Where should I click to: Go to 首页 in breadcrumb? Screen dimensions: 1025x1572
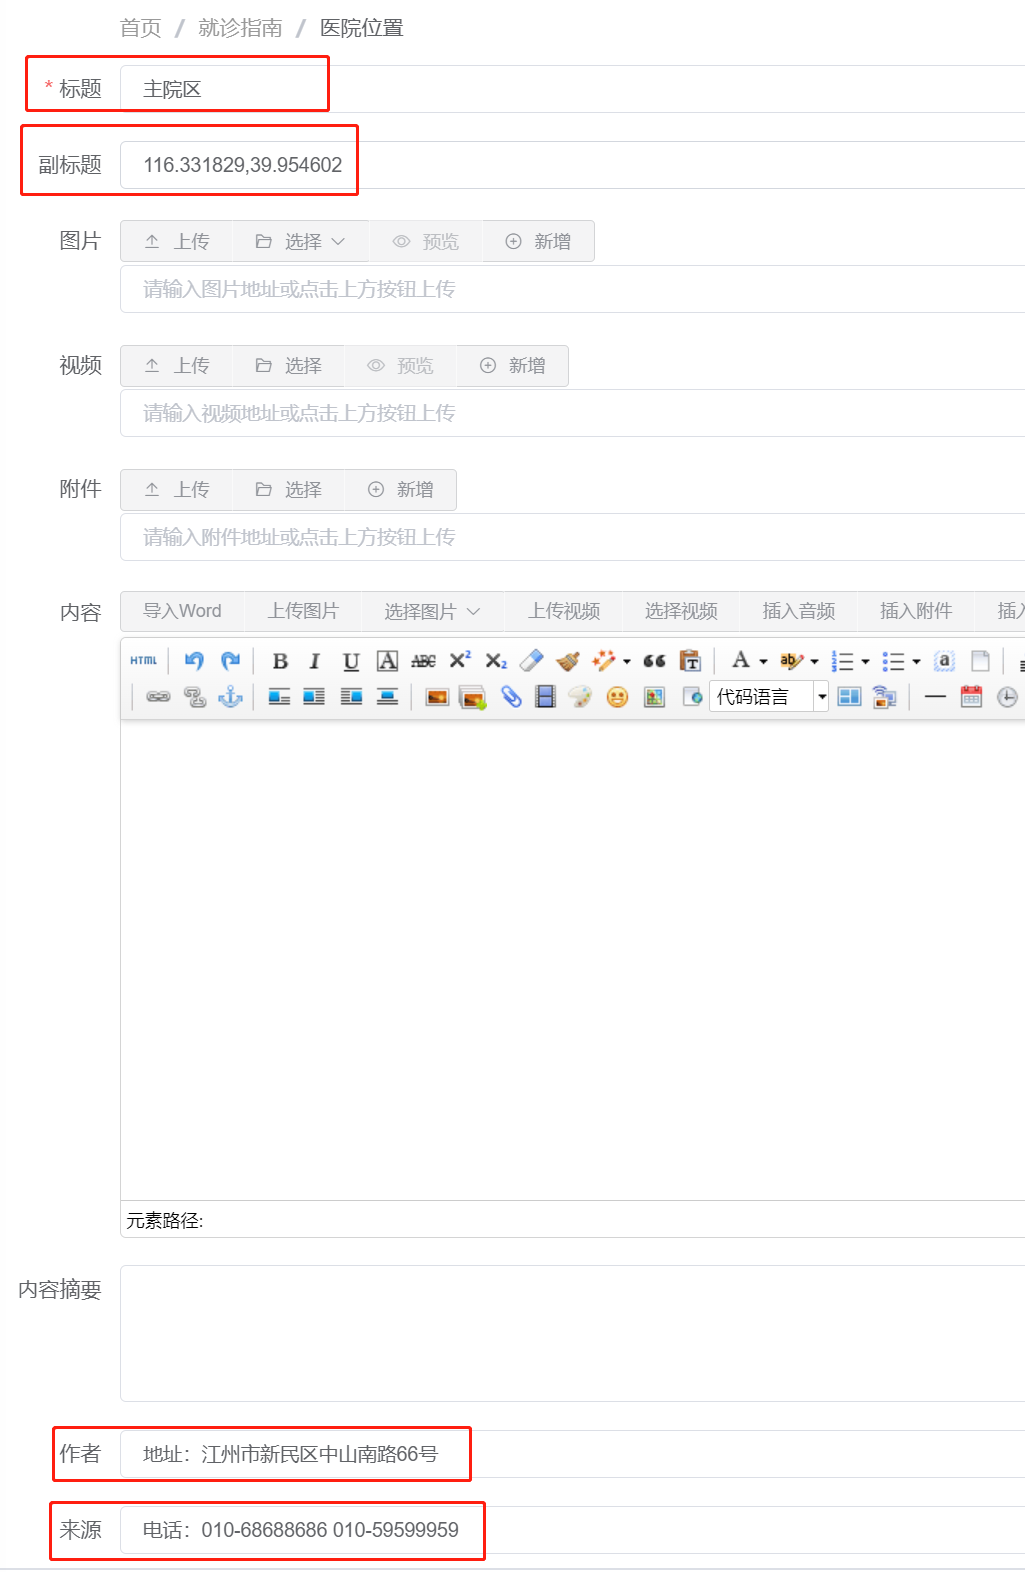(x=141, y=28)
